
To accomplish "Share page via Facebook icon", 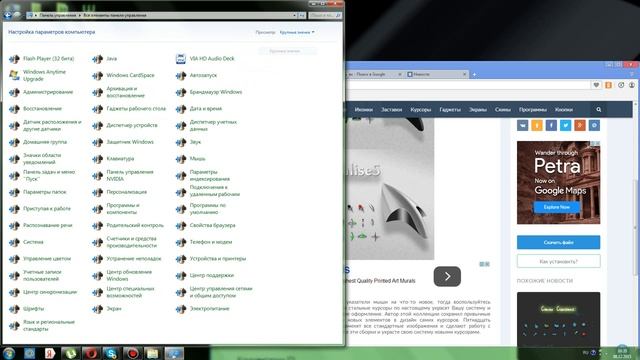I will coord(551,126).
